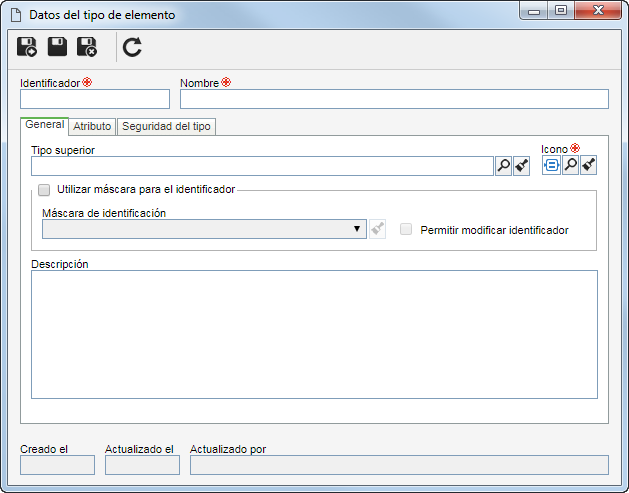Clear the selected Icono

coord(588,165)
